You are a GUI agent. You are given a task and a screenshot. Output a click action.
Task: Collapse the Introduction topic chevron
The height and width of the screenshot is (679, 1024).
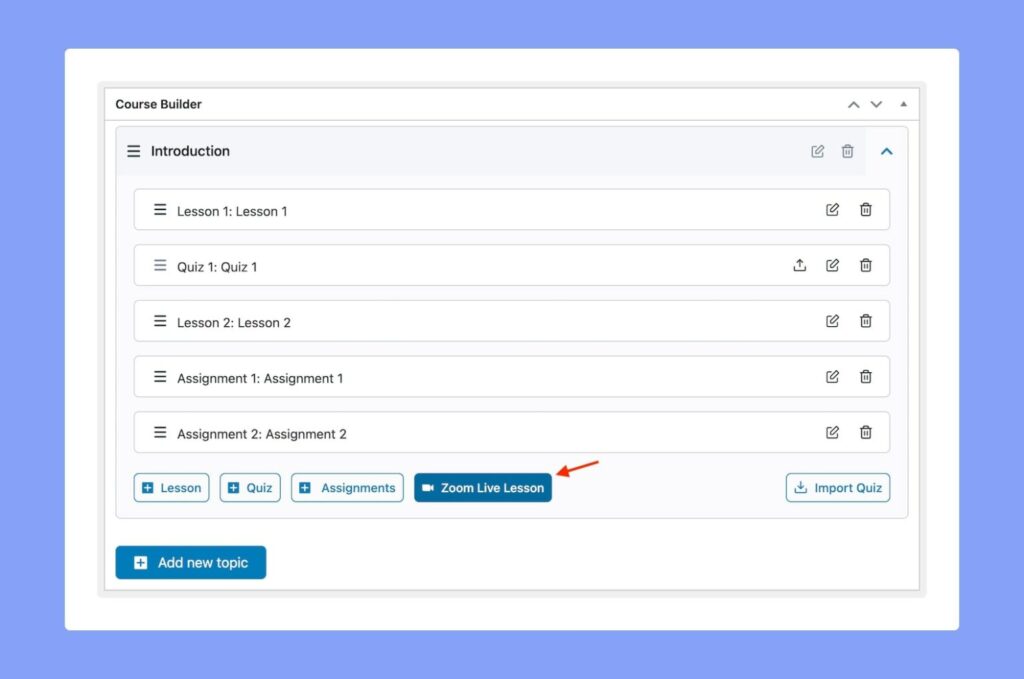click(887, 151)
